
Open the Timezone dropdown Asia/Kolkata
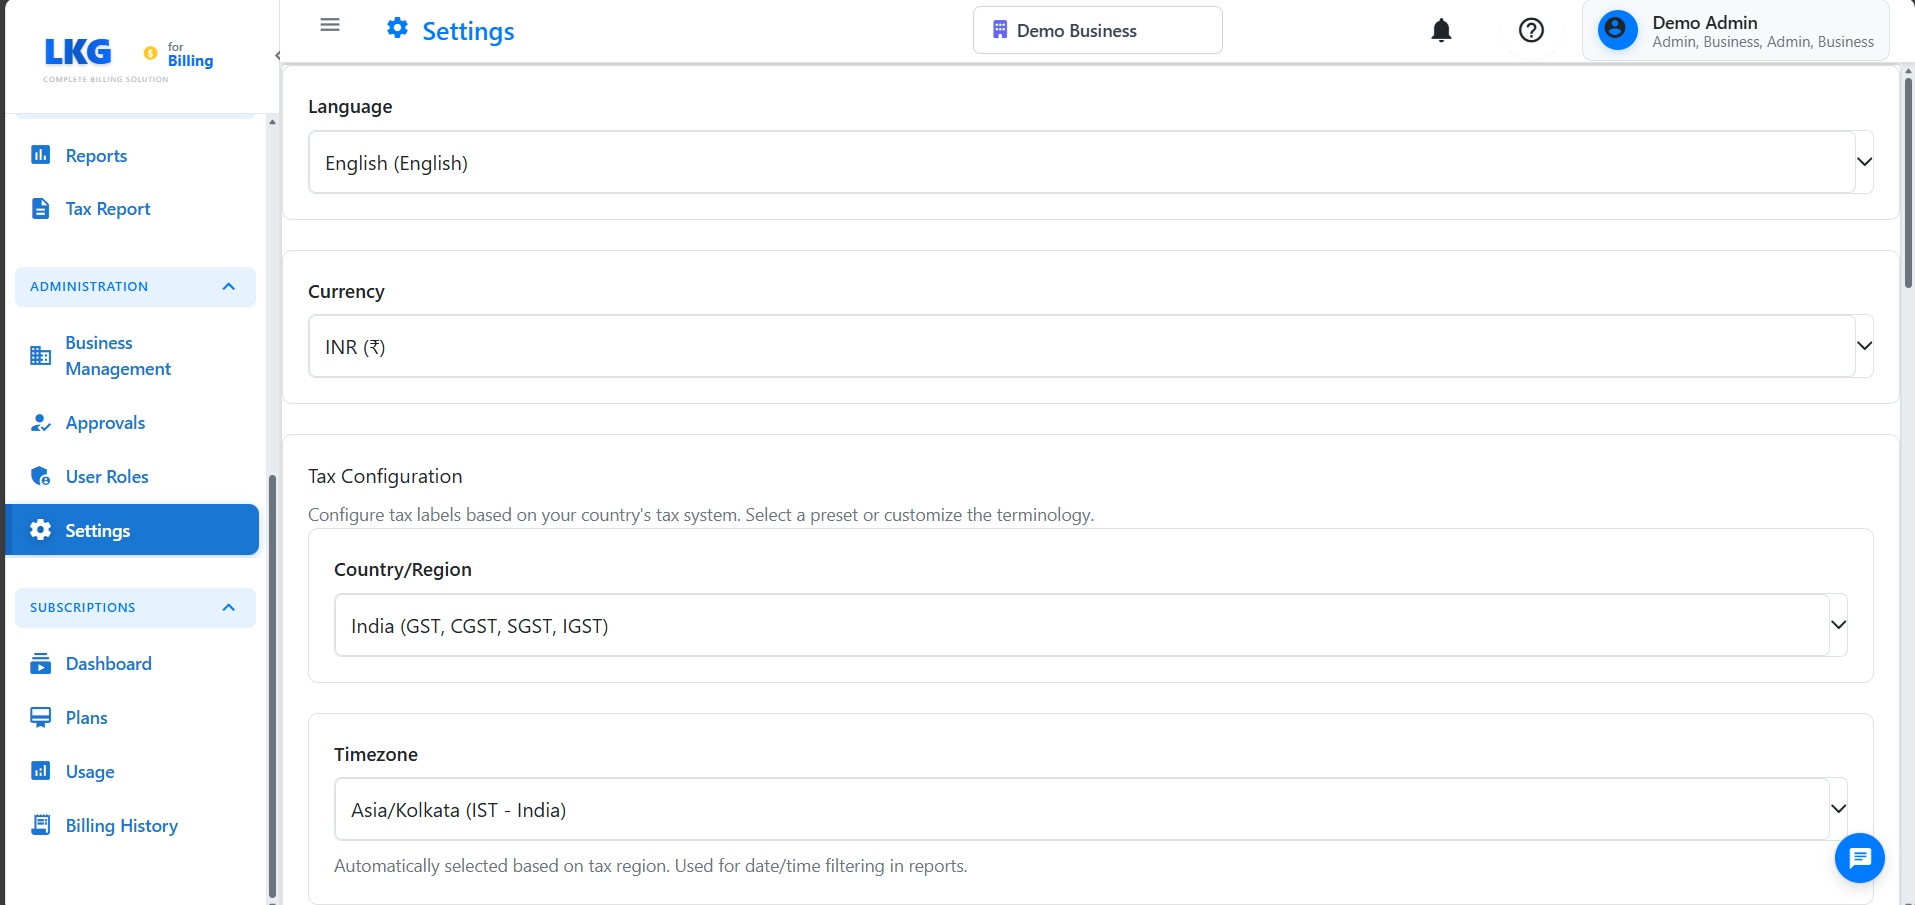pos(1090,809)
